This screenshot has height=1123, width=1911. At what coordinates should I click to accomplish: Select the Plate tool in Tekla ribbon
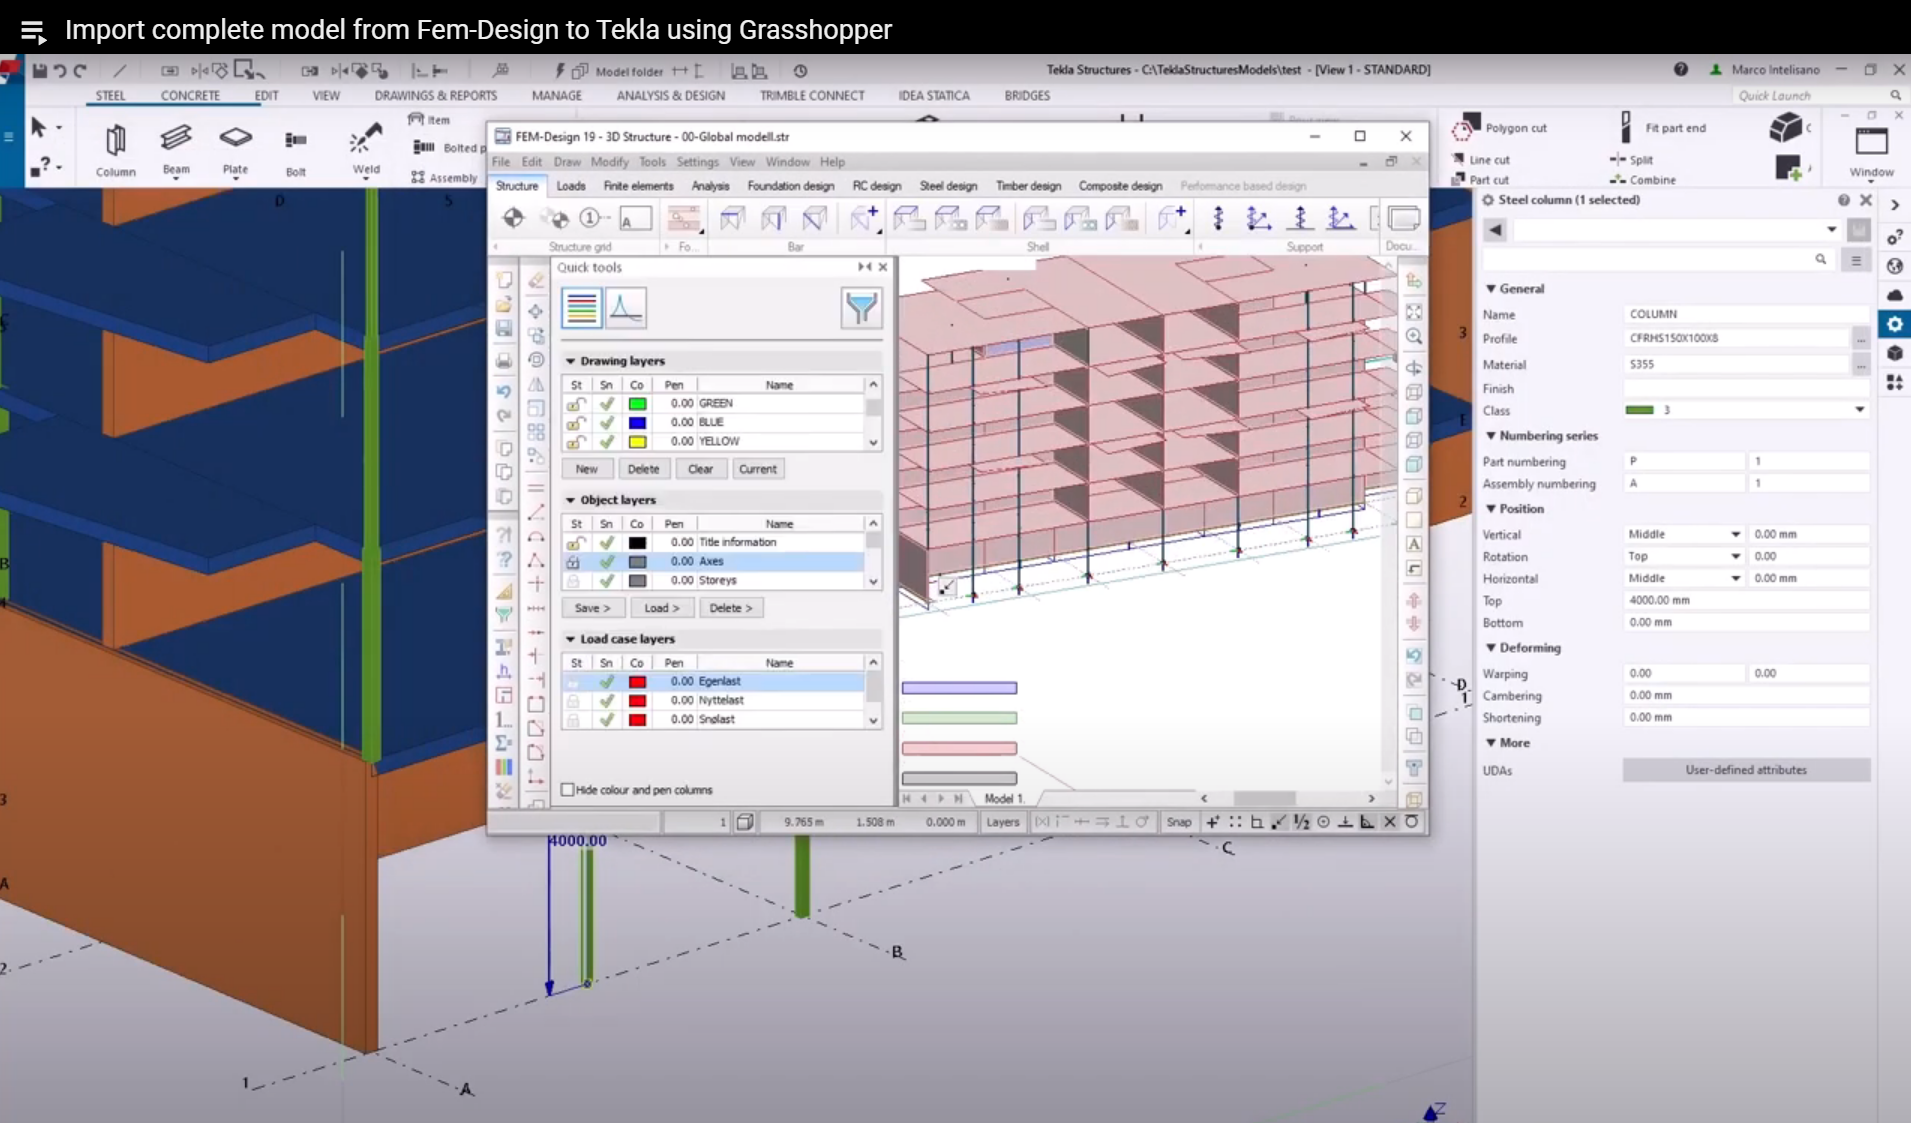(235, 149)
